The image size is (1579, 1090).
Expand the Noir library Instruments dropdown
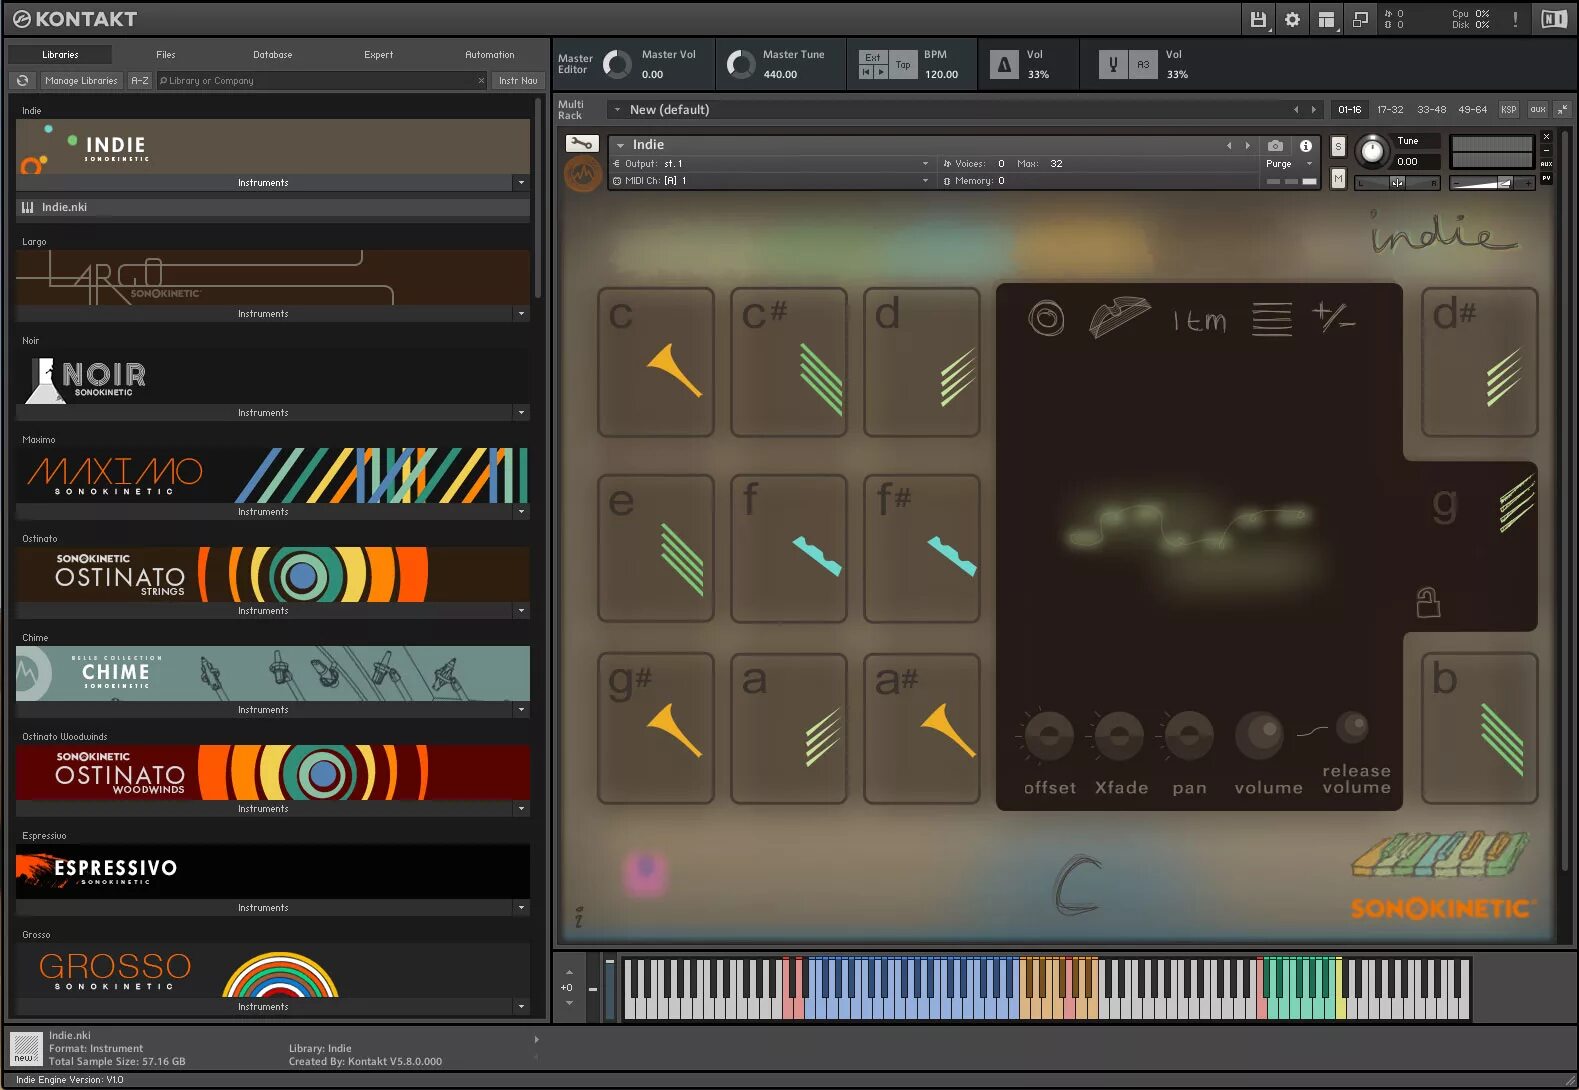coord(521,412)
